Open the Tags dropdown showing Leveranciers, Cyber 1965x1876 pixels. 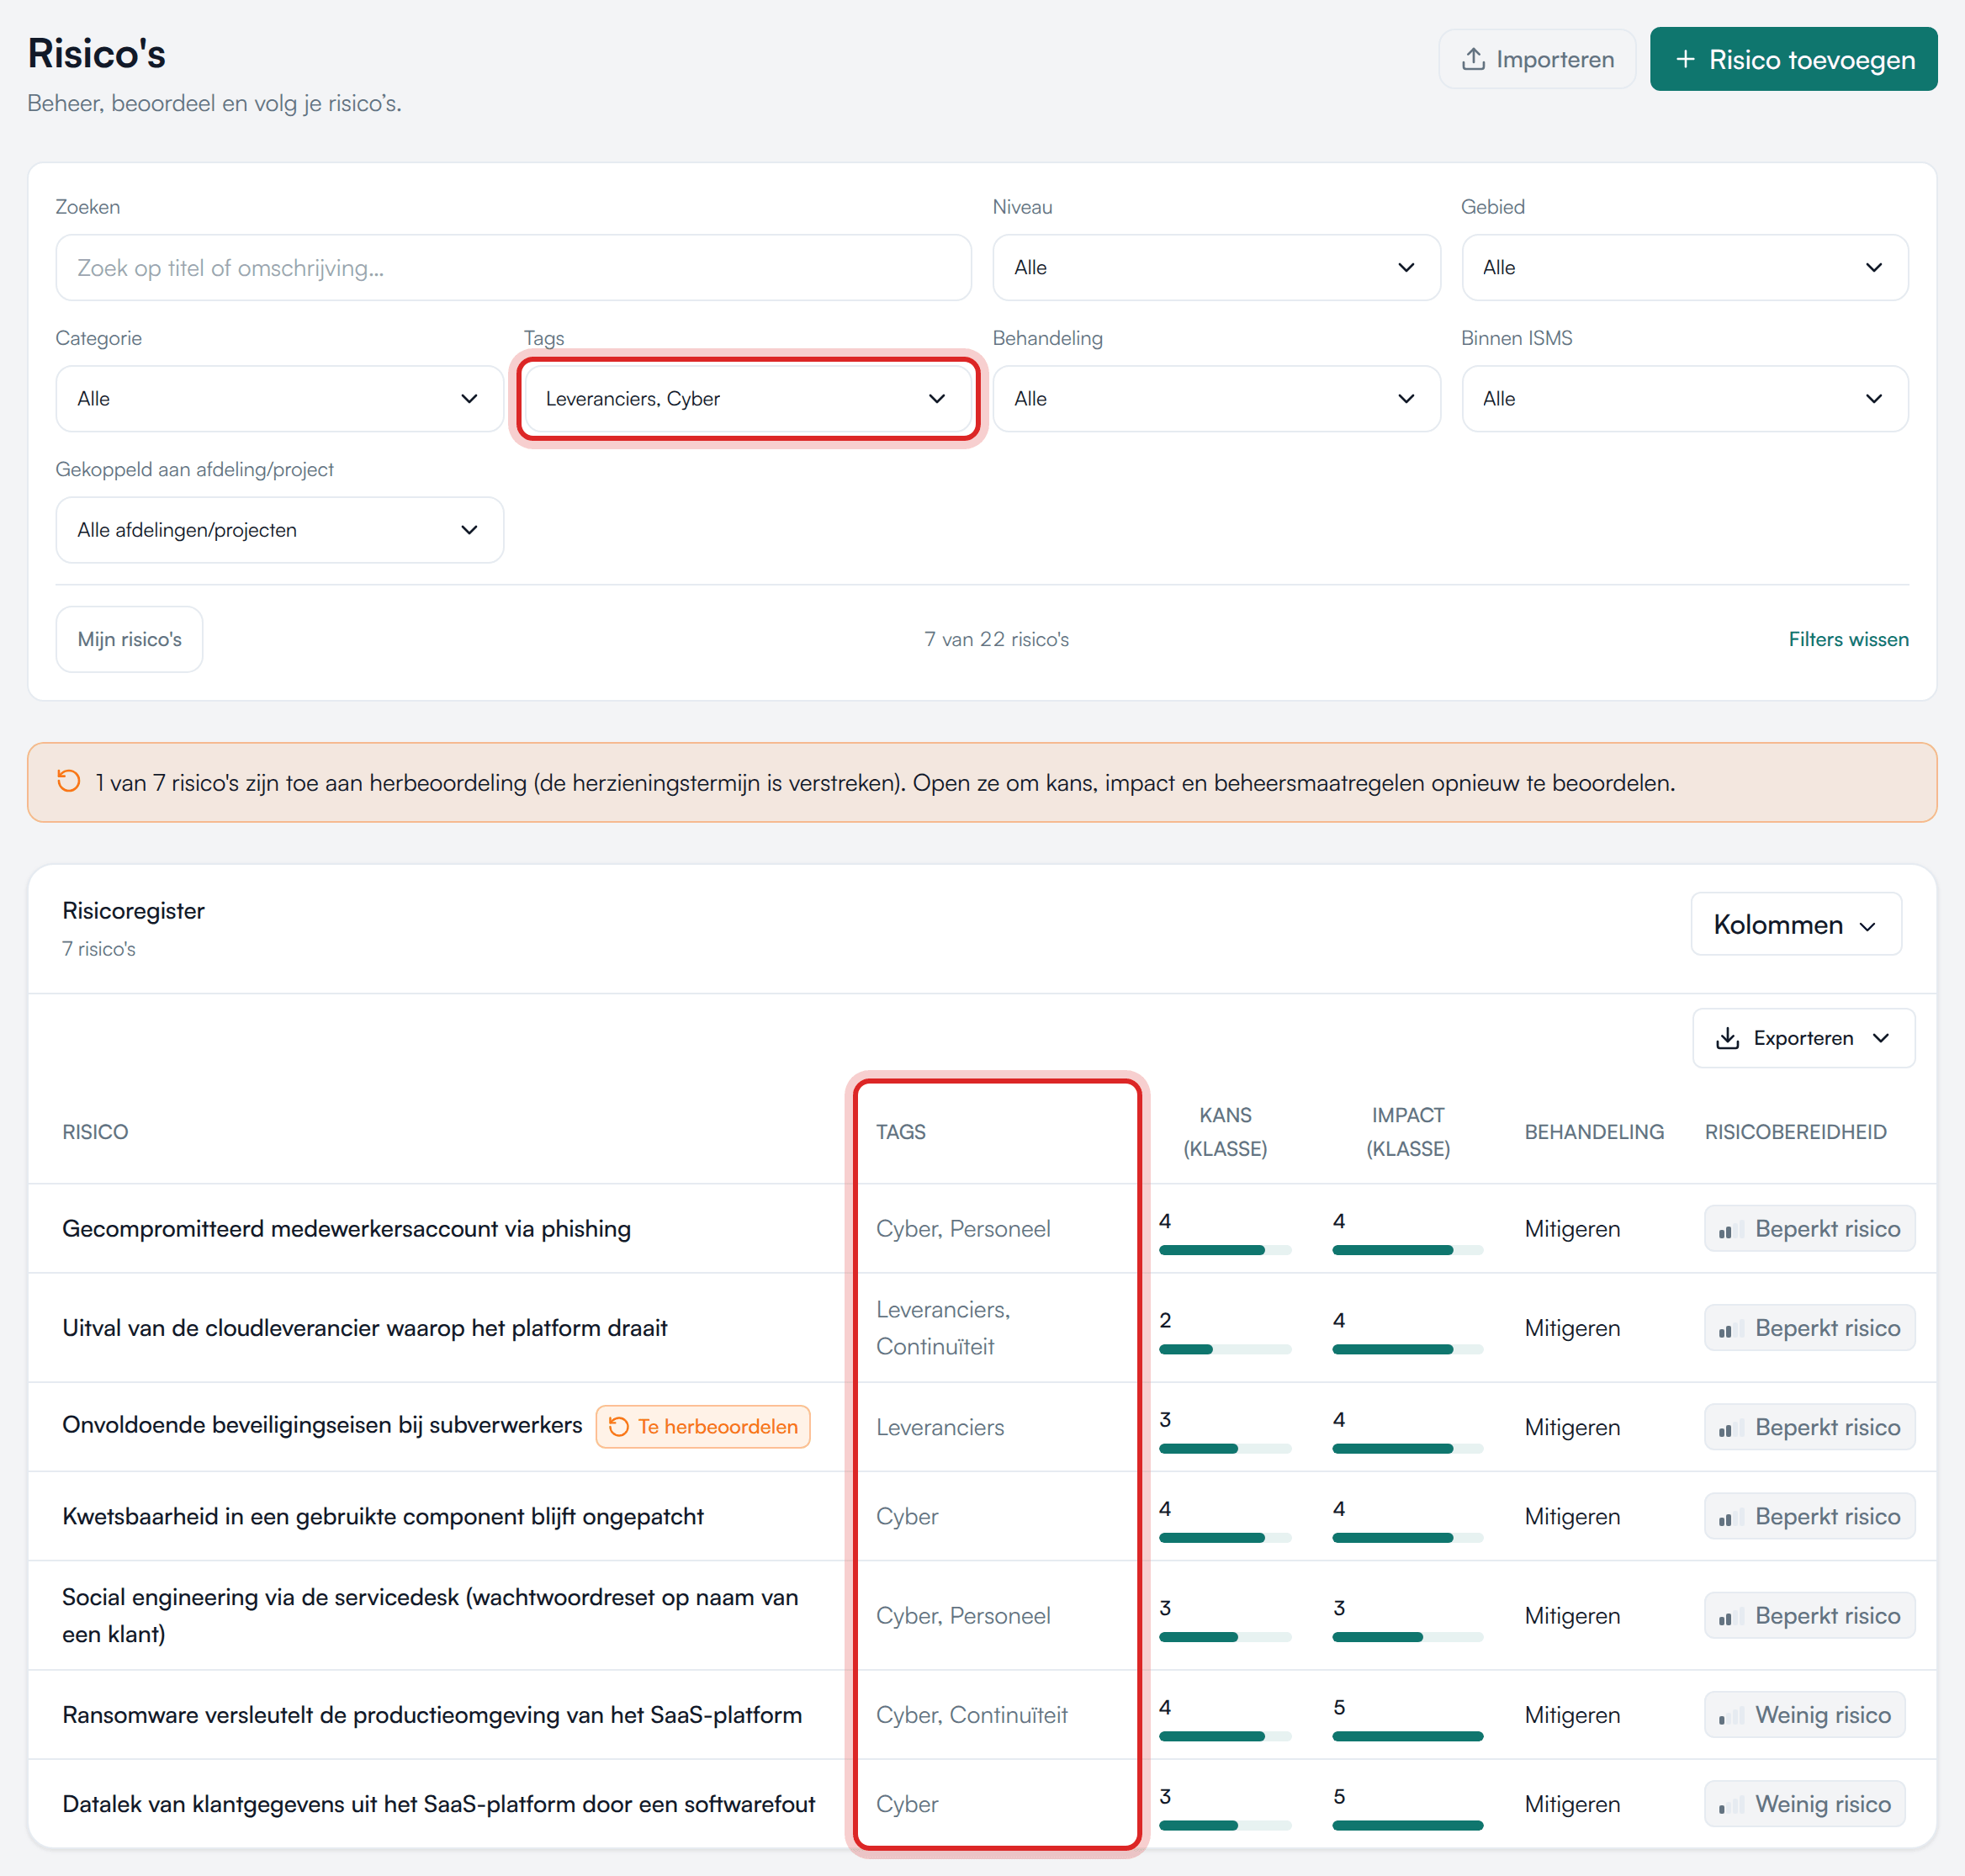click(x=747, y=398)
